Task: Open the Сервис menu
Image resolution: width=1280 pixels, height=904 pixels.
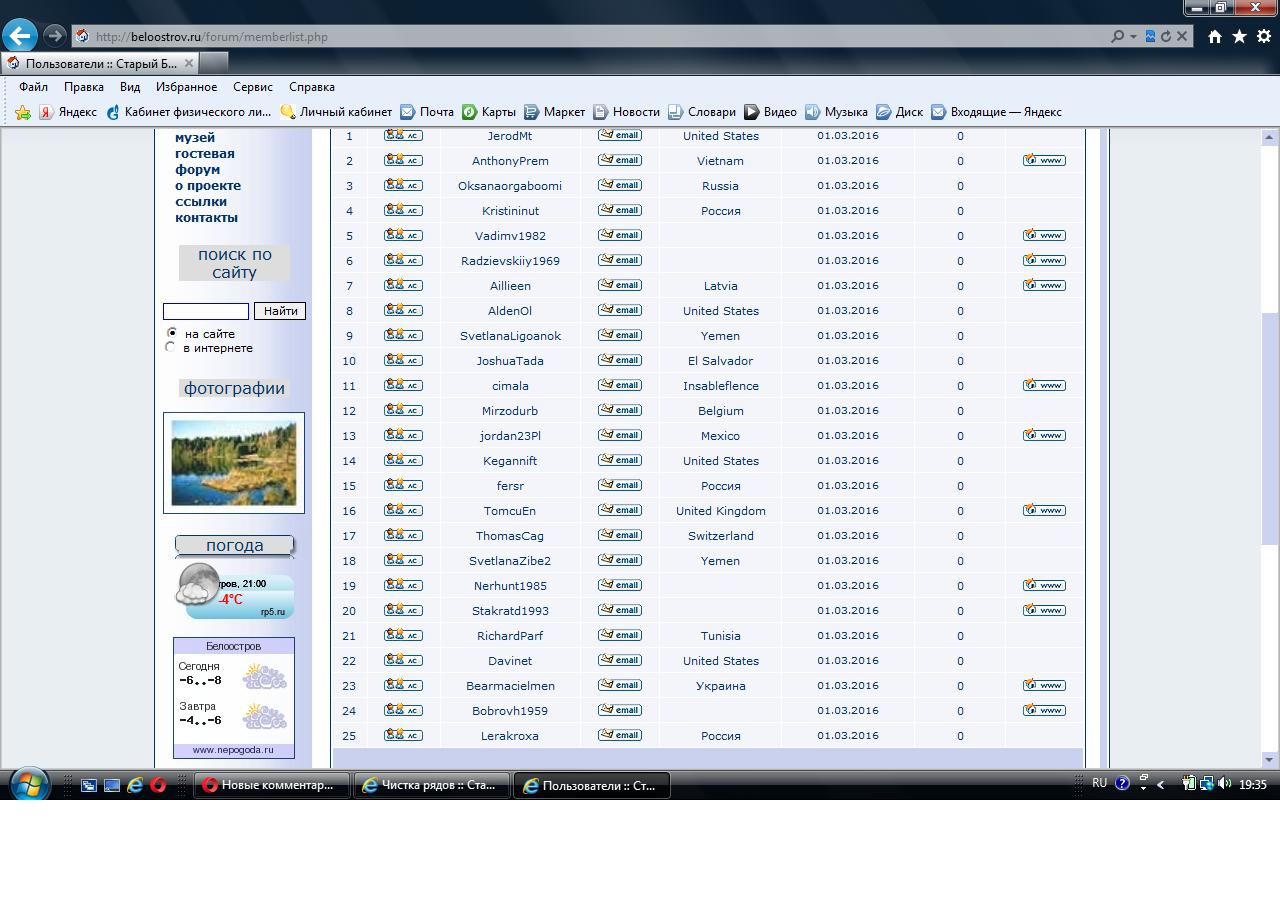Action: tap(253, 87)
